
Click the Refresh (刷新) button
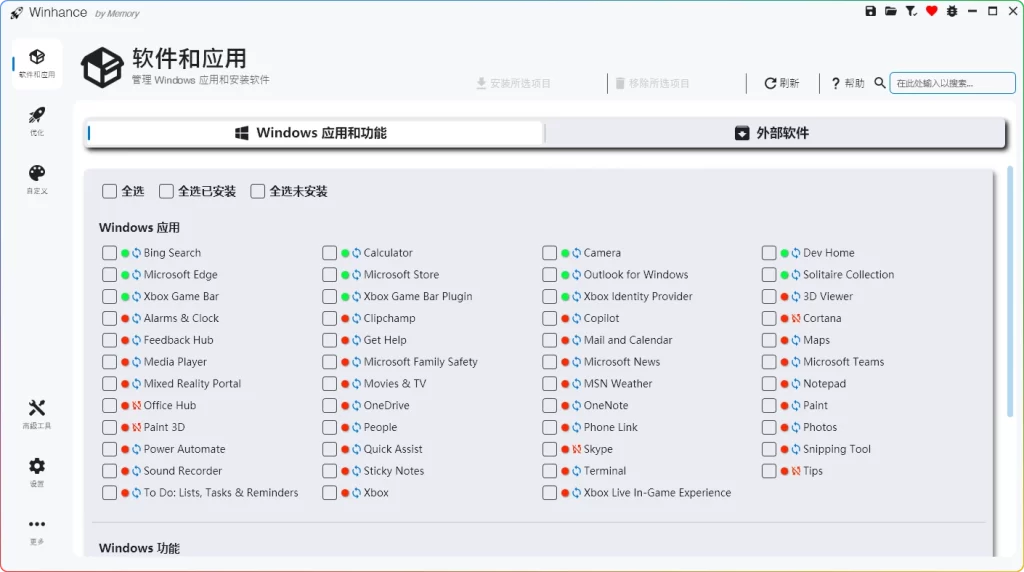[x=782, y=83]
